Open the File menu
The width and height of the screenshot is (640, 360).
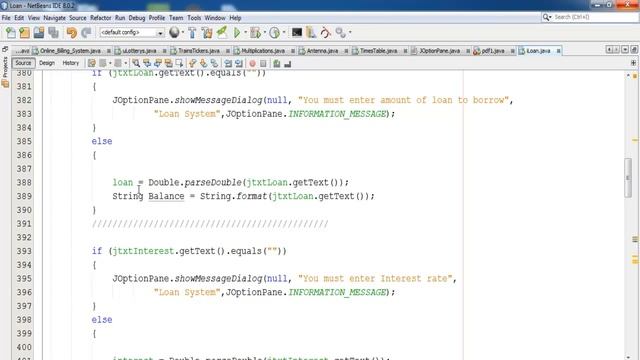pyautogui.click(x=6, y=18)
